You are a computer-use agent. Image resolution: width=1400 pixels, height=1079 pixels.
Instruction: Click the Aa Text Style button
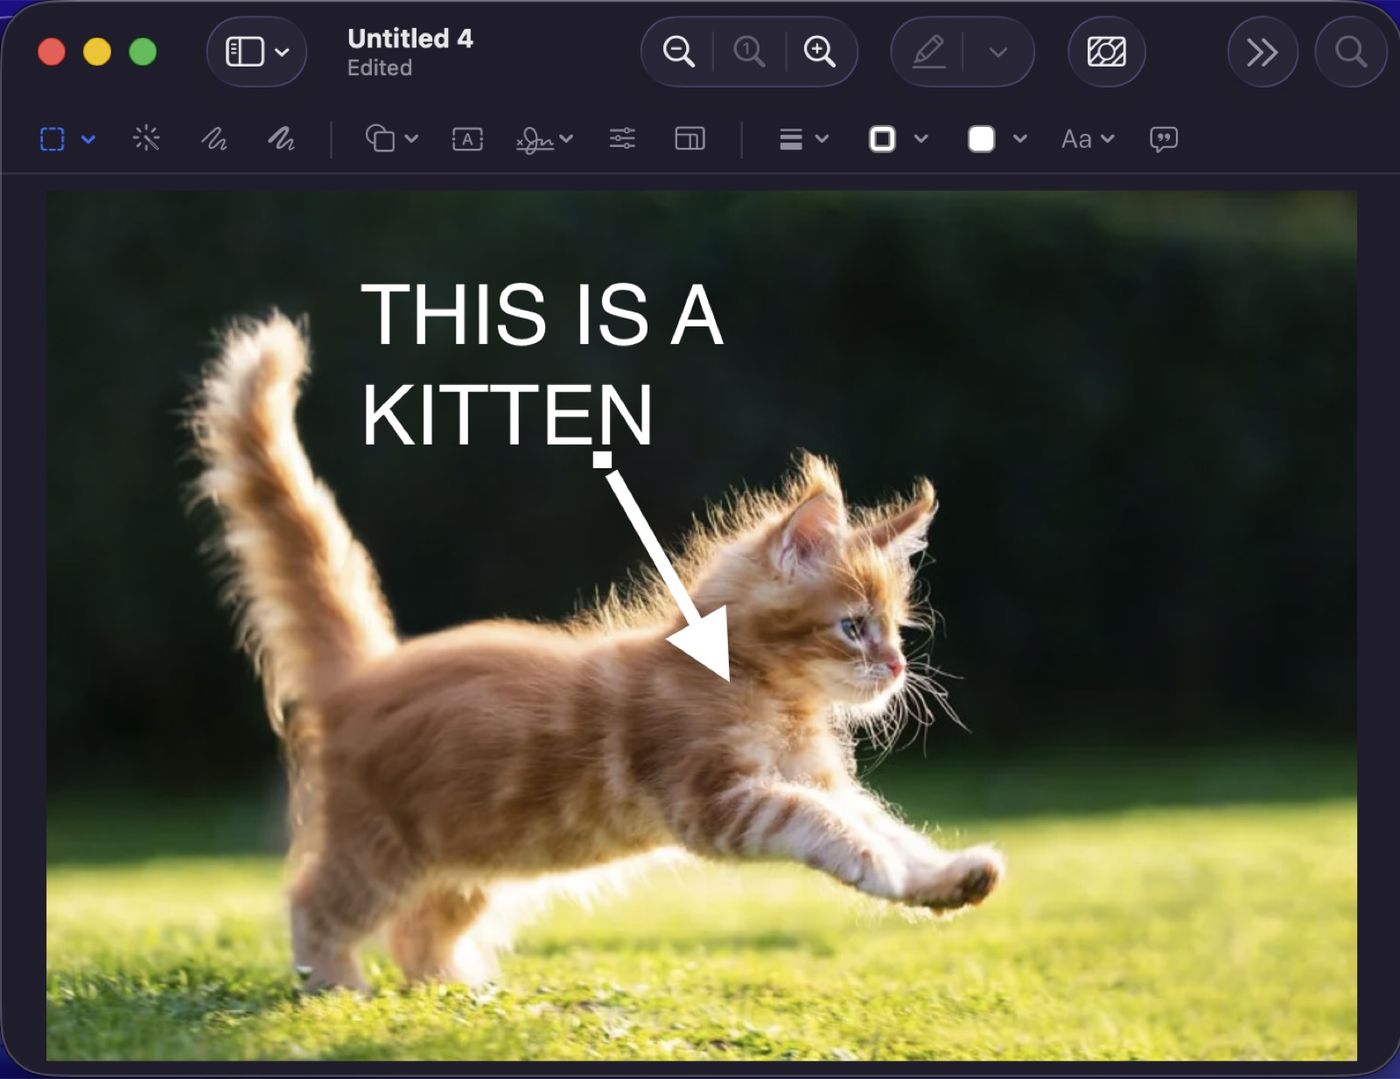(x=1076, y=139)
